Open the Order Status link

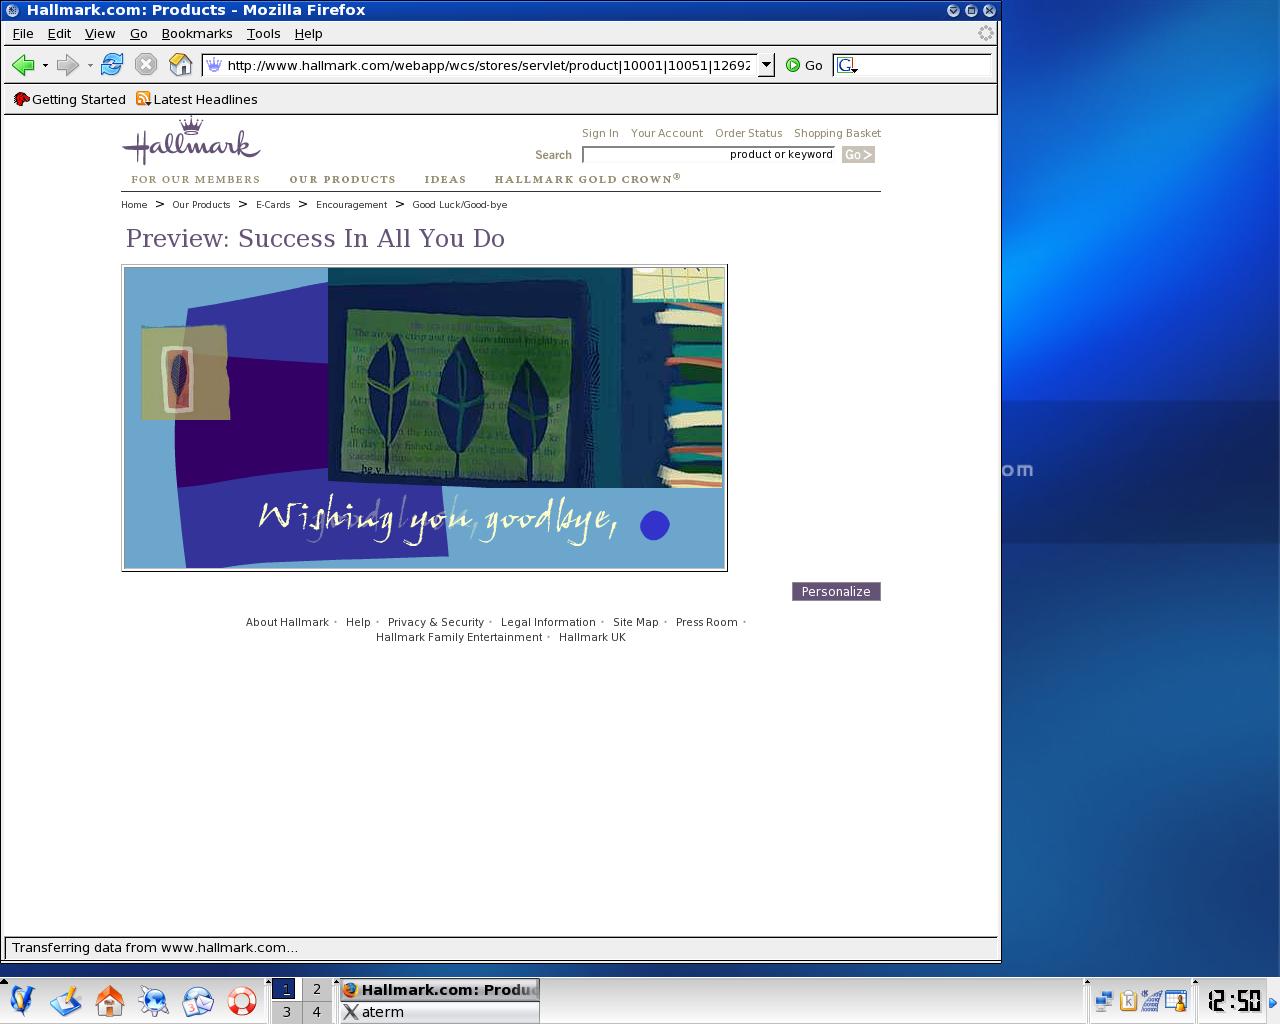coord(749,133)
